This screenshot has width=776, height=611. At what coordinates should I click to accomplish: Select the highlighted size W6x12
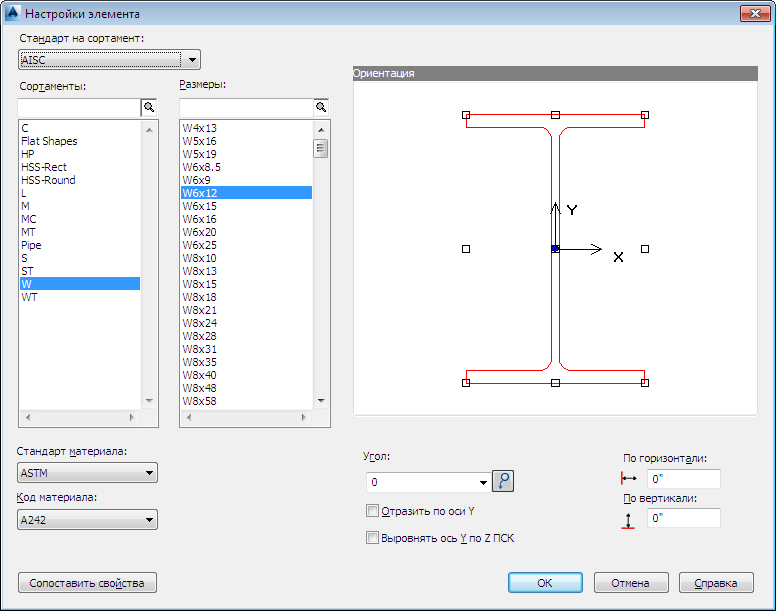[246, 193]
